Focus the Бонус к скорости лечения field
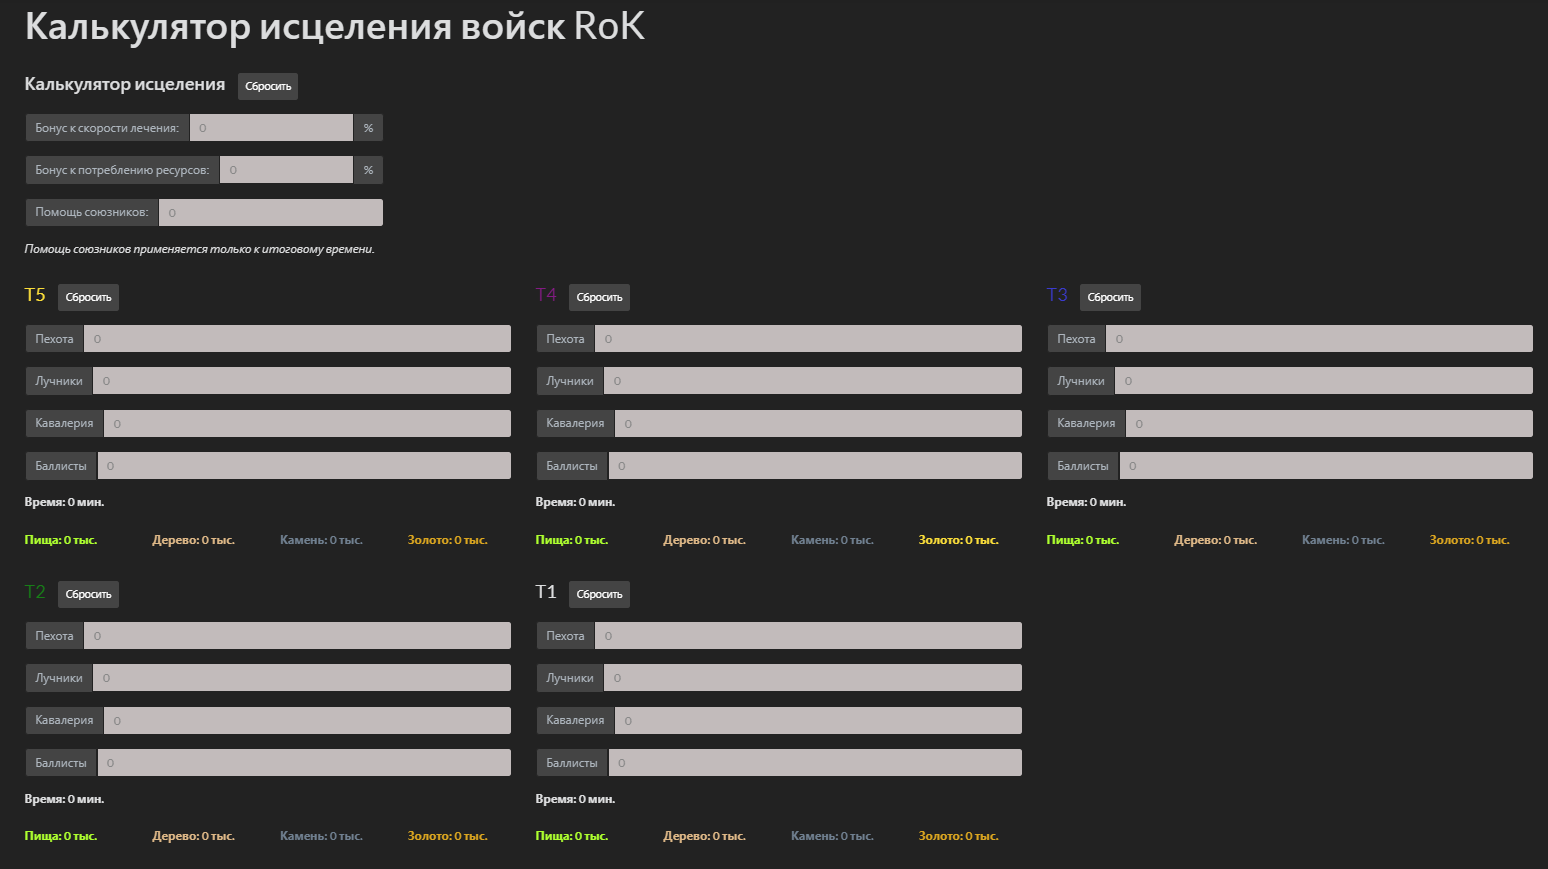The image size is (1548, 869). tap(271, 128)
